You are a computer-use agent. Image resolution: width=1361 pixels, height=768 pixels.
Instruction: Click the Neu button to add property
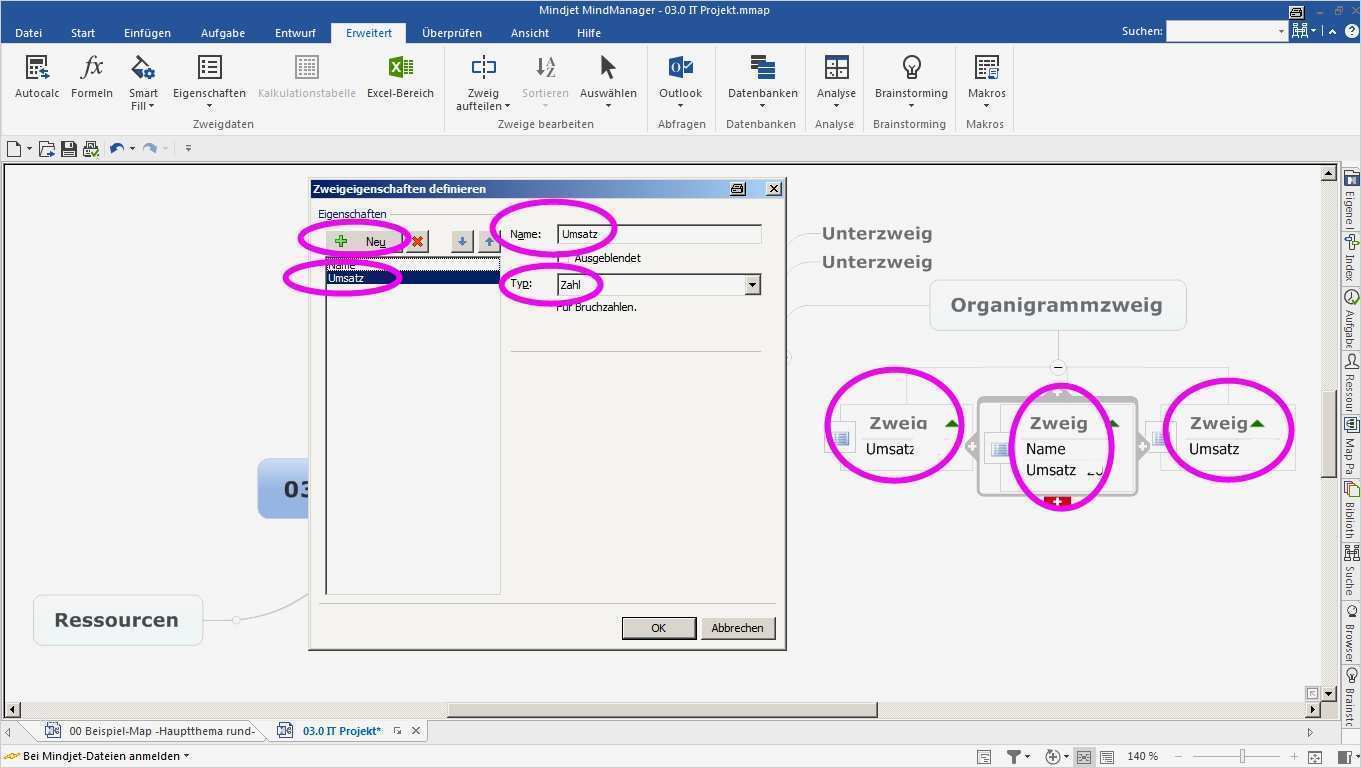pyautogui.click(x=365, y=241)
